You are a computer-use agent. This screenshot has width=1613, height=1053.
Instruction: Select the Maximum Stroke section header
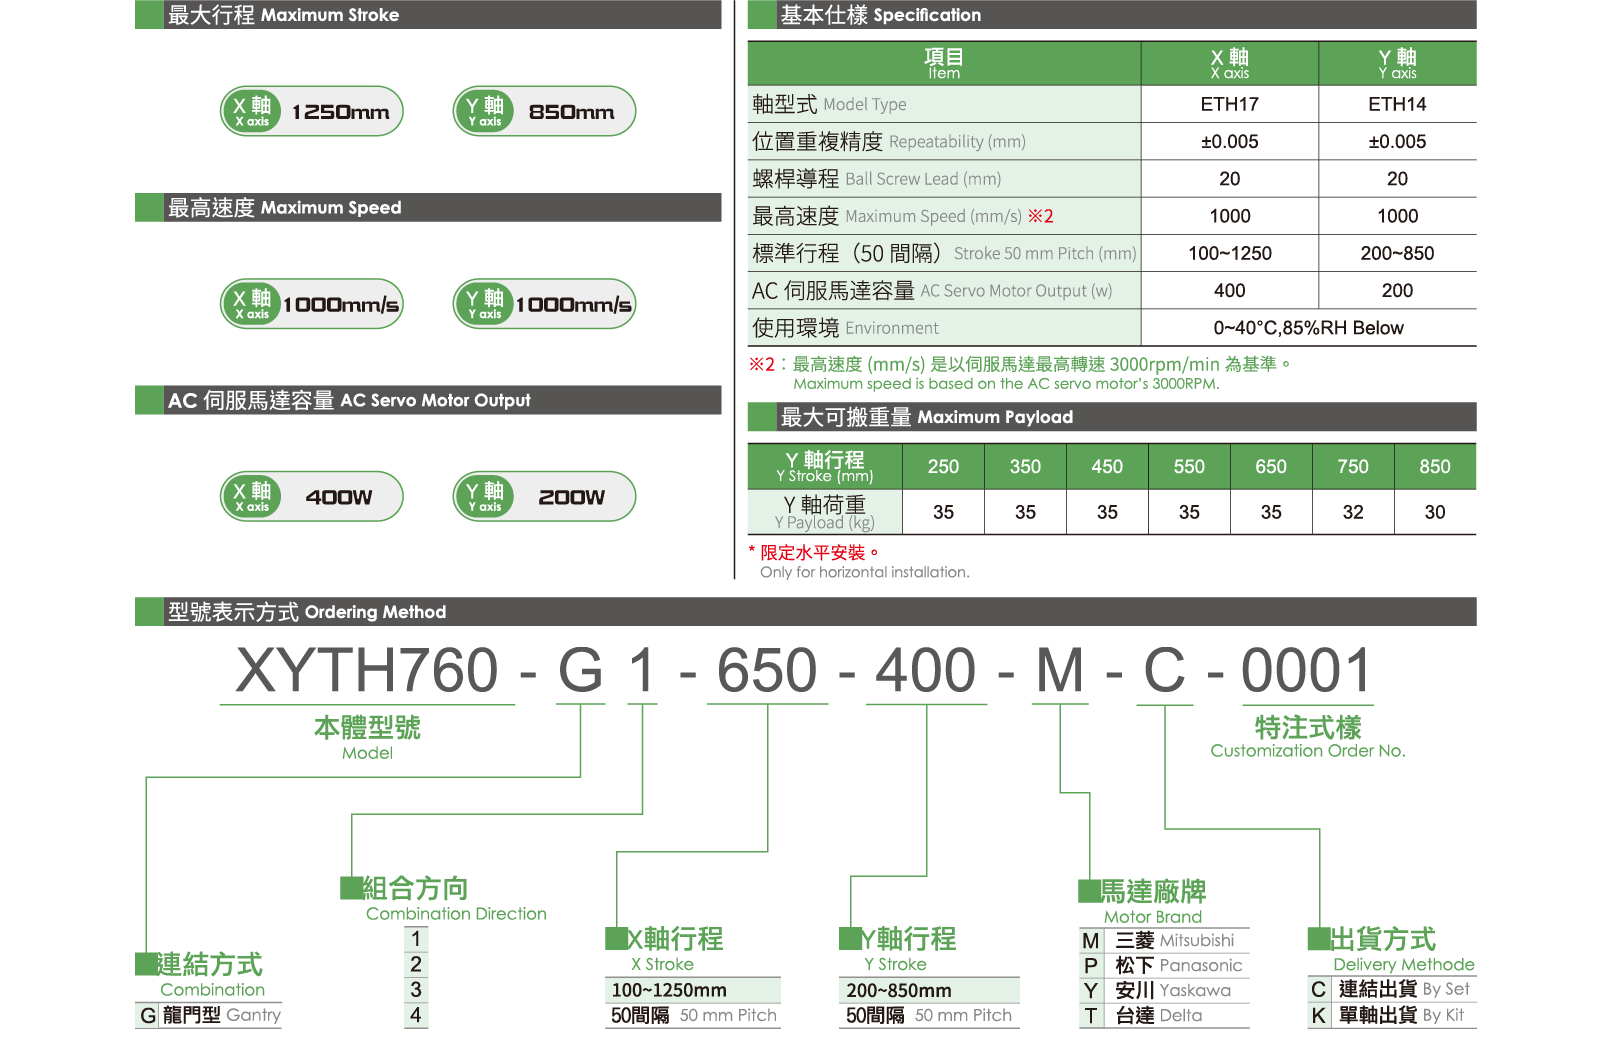(428, 15)
